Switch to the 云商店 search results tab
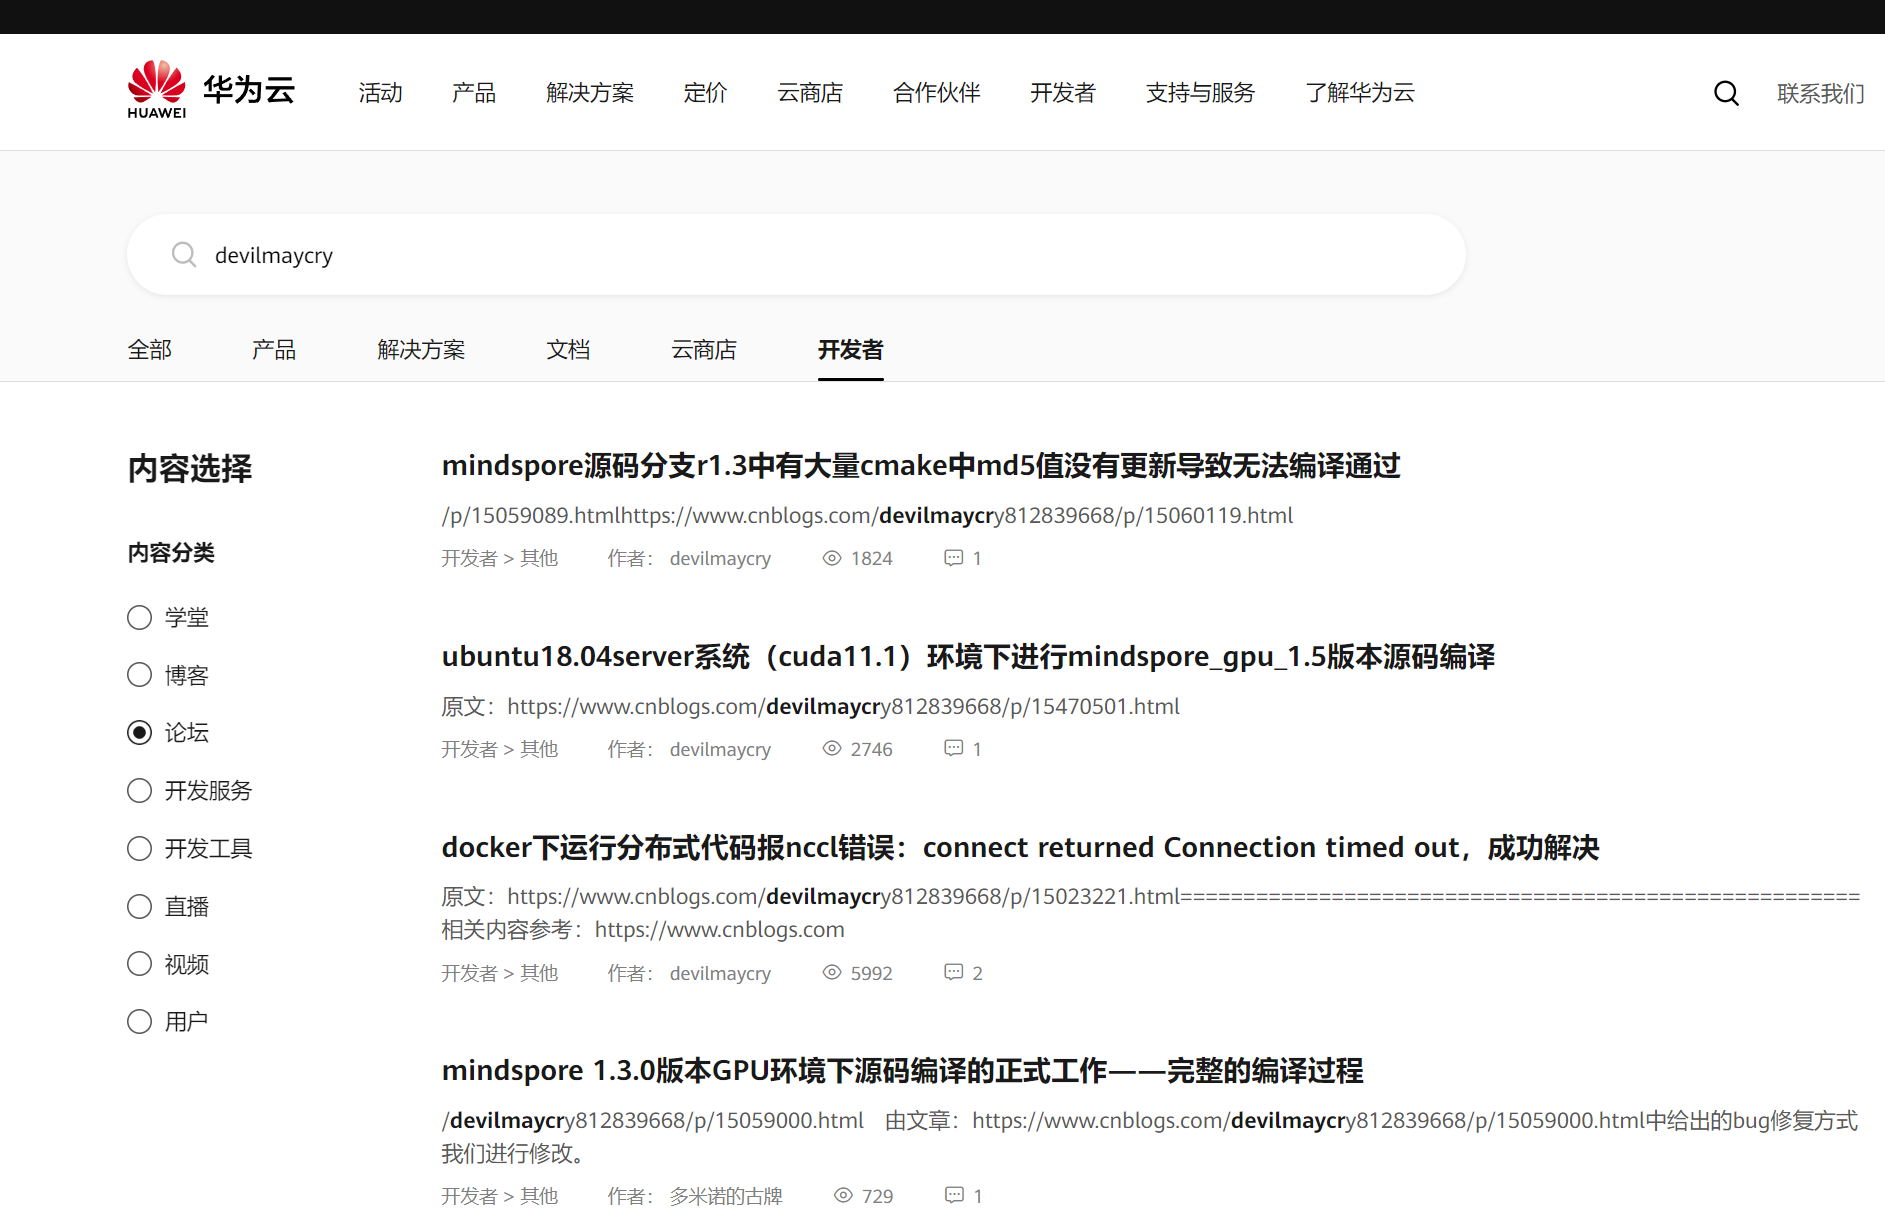The image size is (1885, 1223). click(704, 350)
